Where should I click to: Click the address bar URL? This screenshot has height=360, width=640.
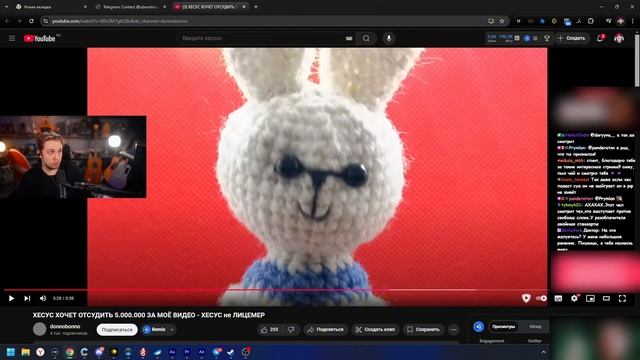click(x=120, y=21)
